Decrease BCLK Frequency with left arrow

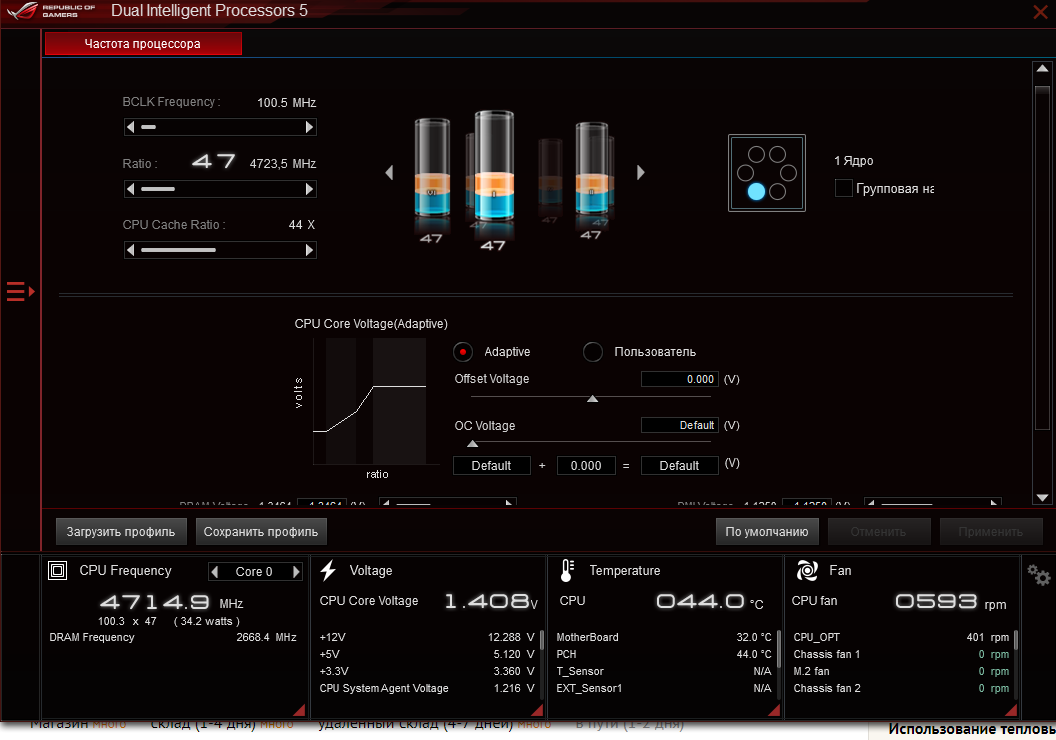[x=131, y=127]
